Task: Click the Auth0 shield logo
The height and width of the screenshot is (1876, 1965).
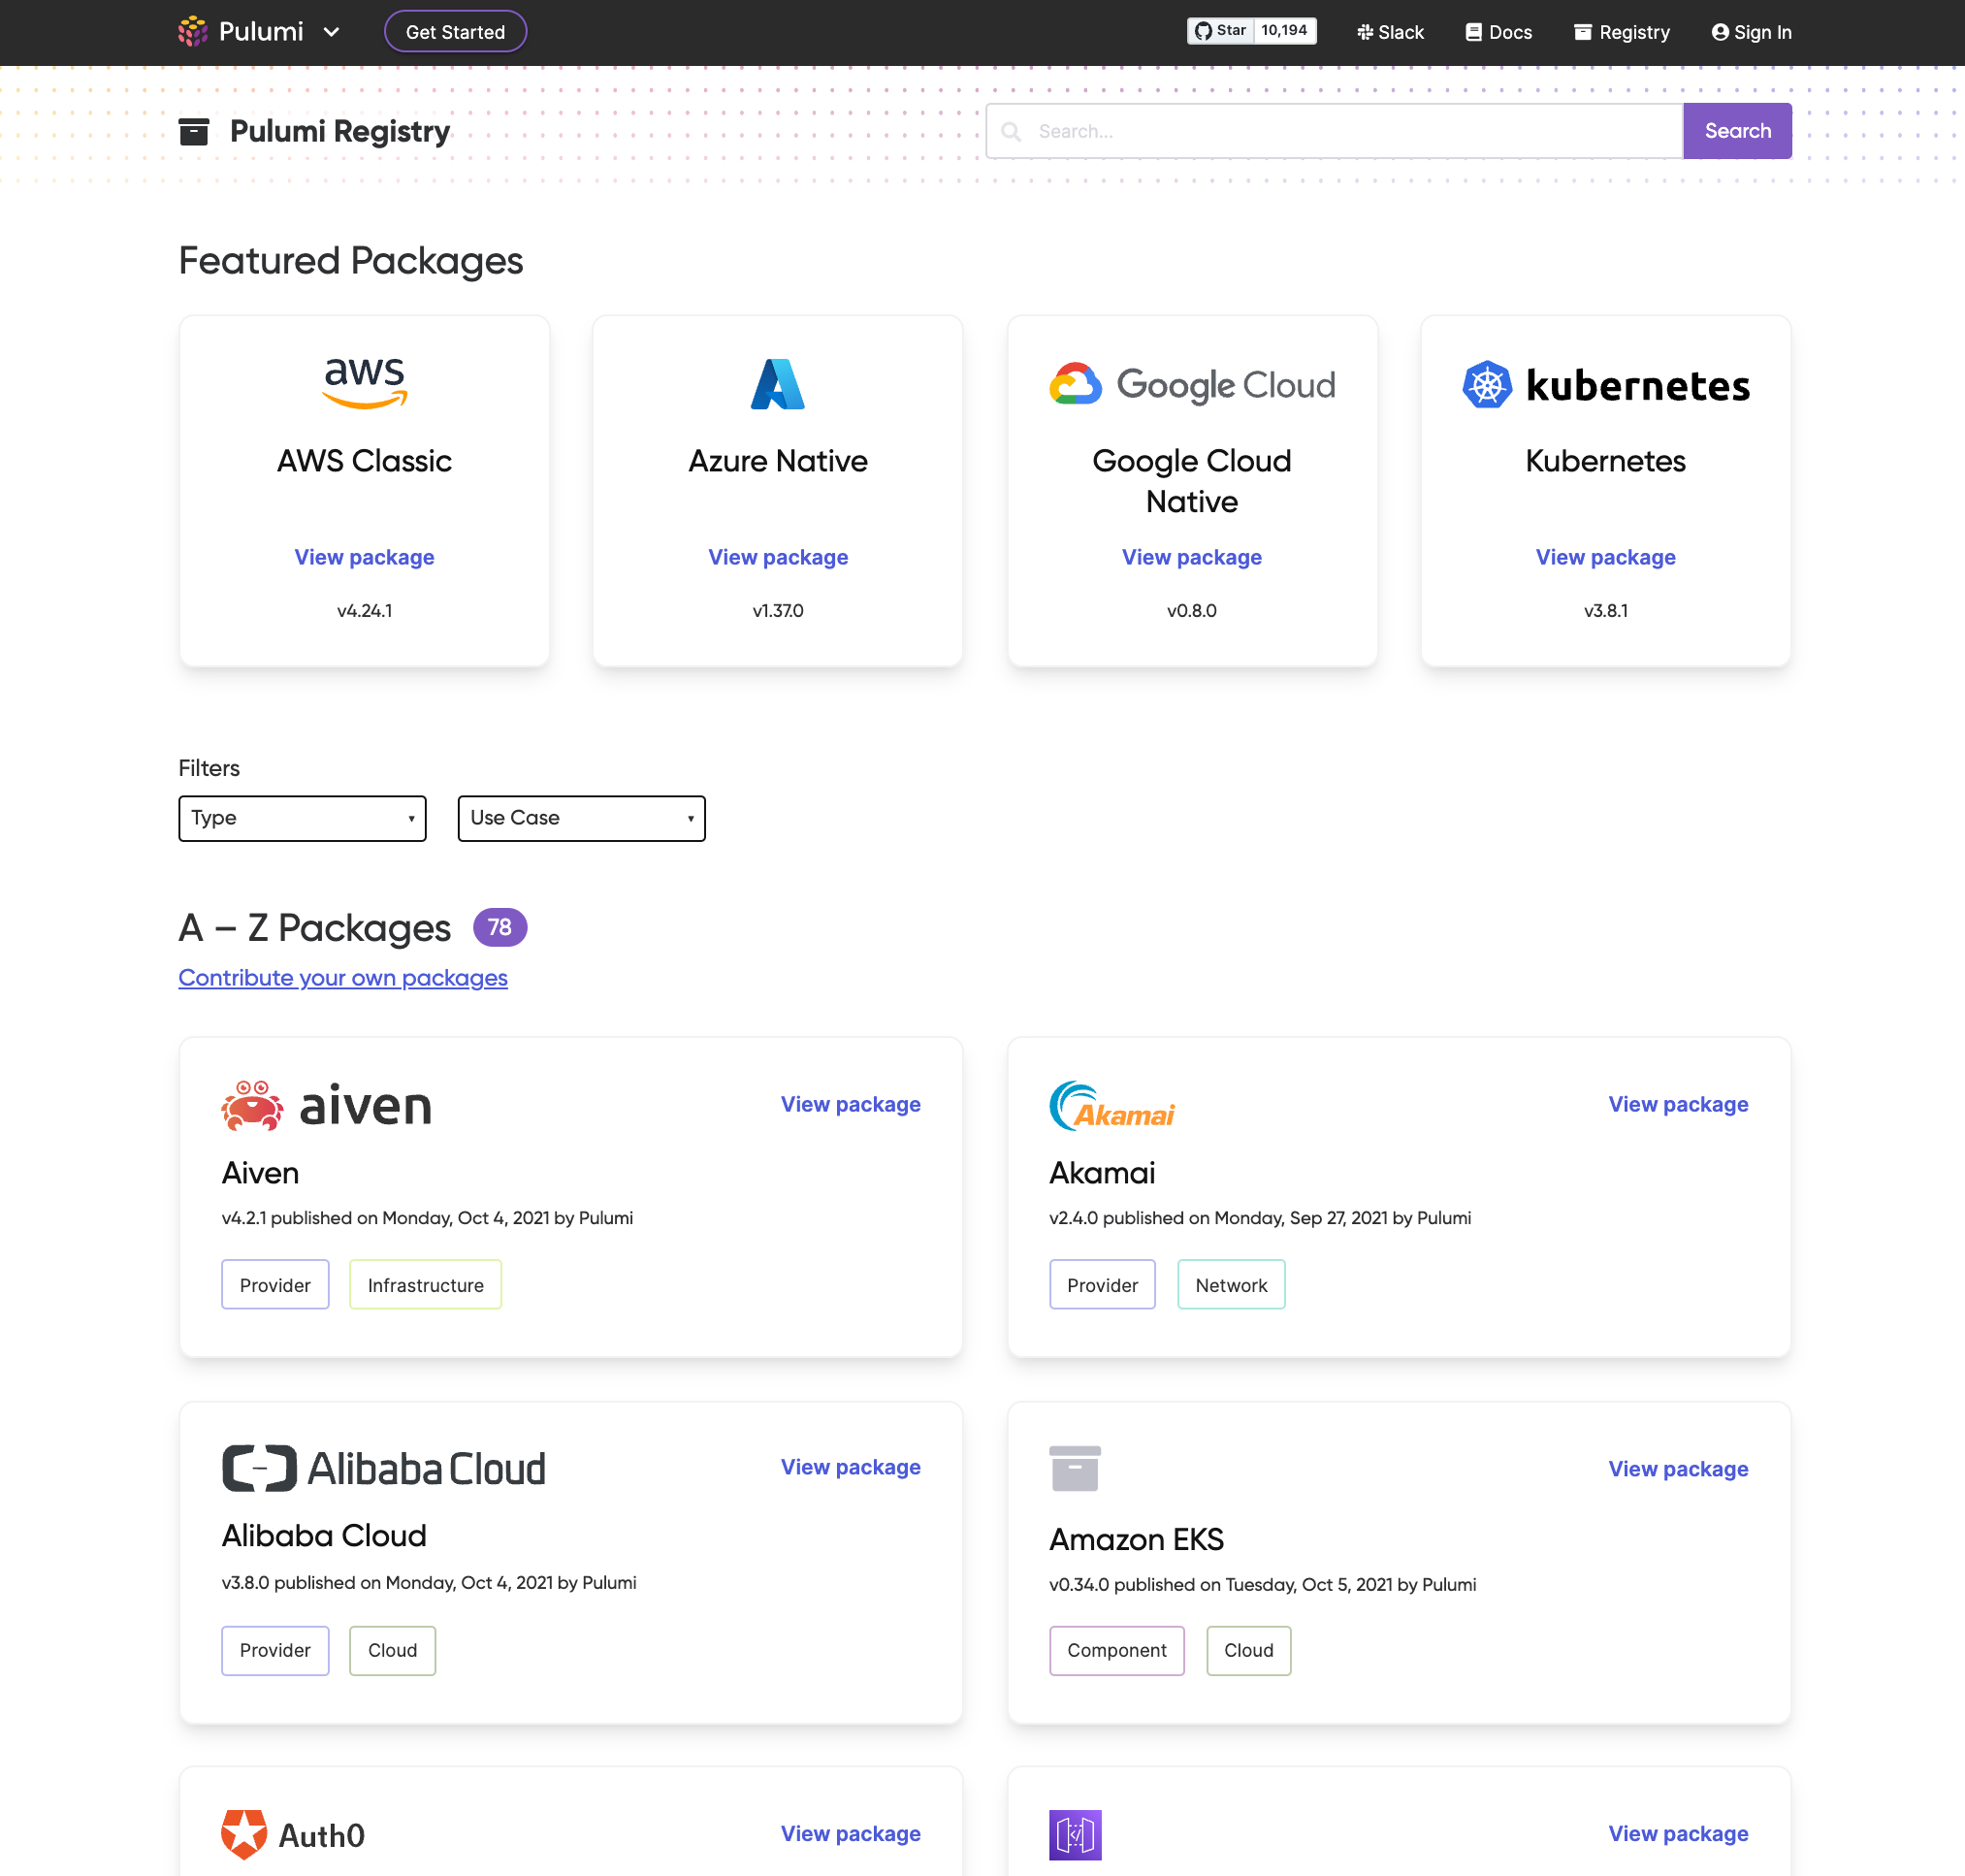Action: [x=244, y=1834]
